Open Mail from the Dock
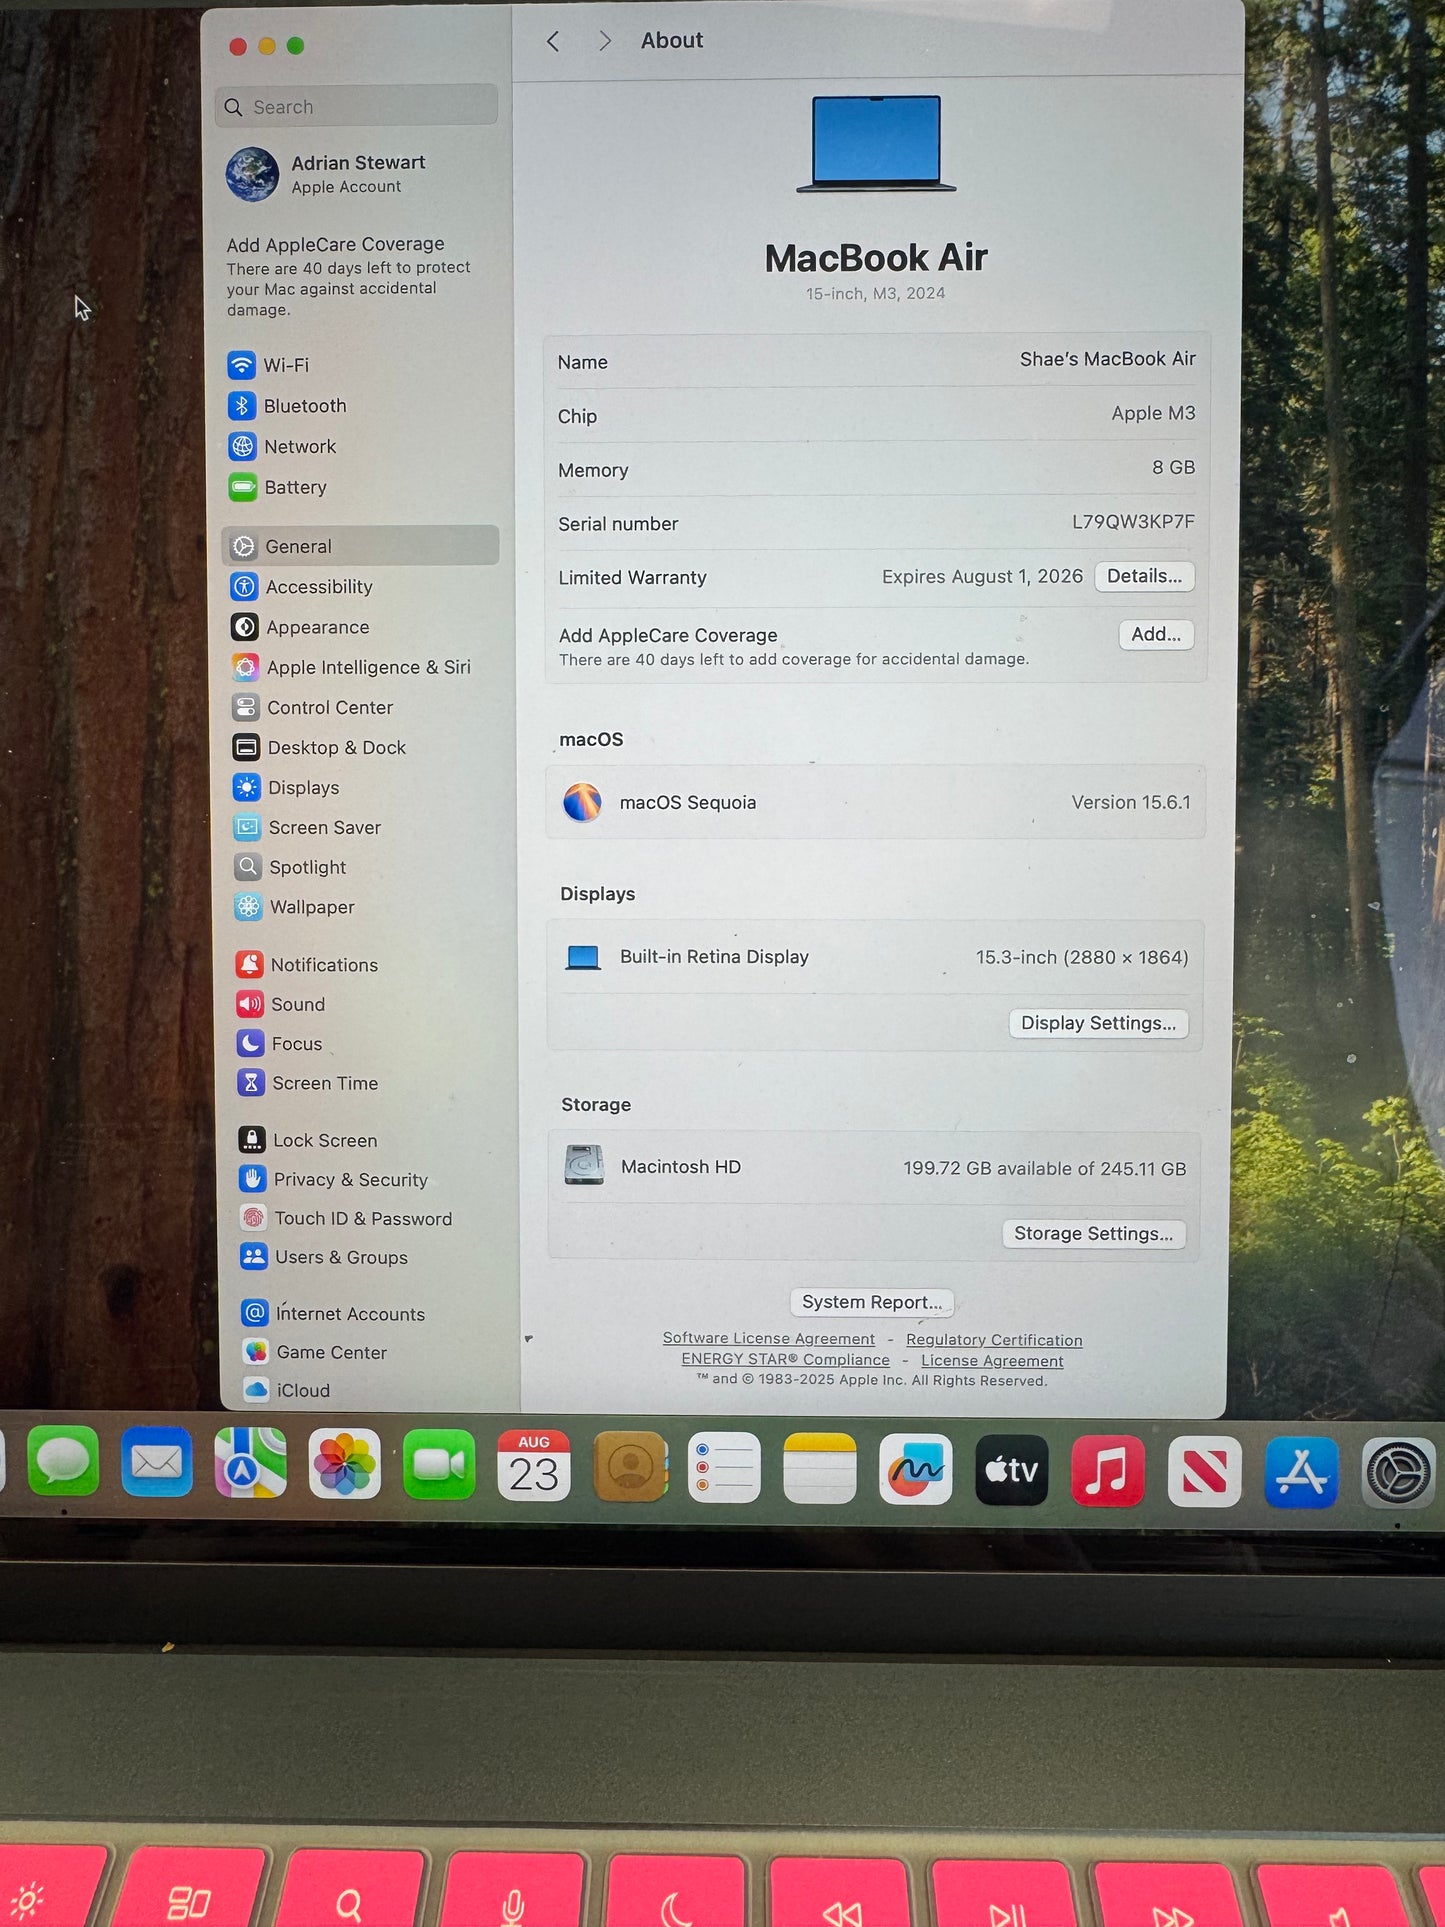1445x1927 pixels. coord(157,1462)
